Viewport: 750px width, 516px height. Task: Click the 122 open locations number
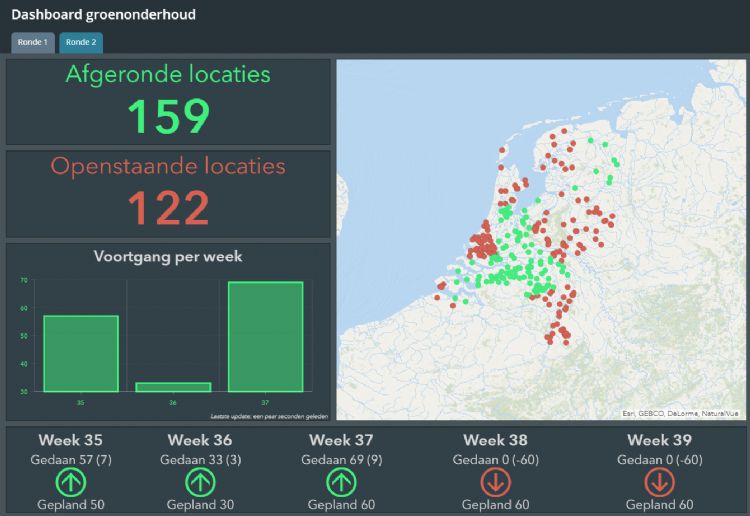pos(168,207)
